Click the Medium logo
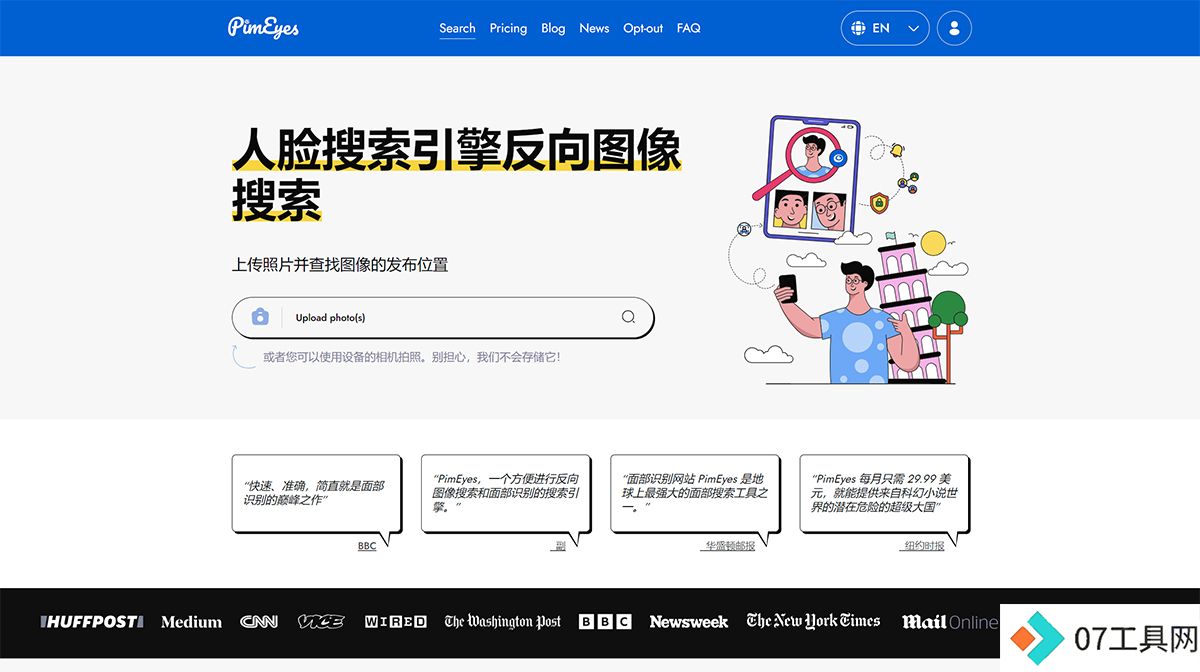The image size is (1200, 672). click(191, 622)
